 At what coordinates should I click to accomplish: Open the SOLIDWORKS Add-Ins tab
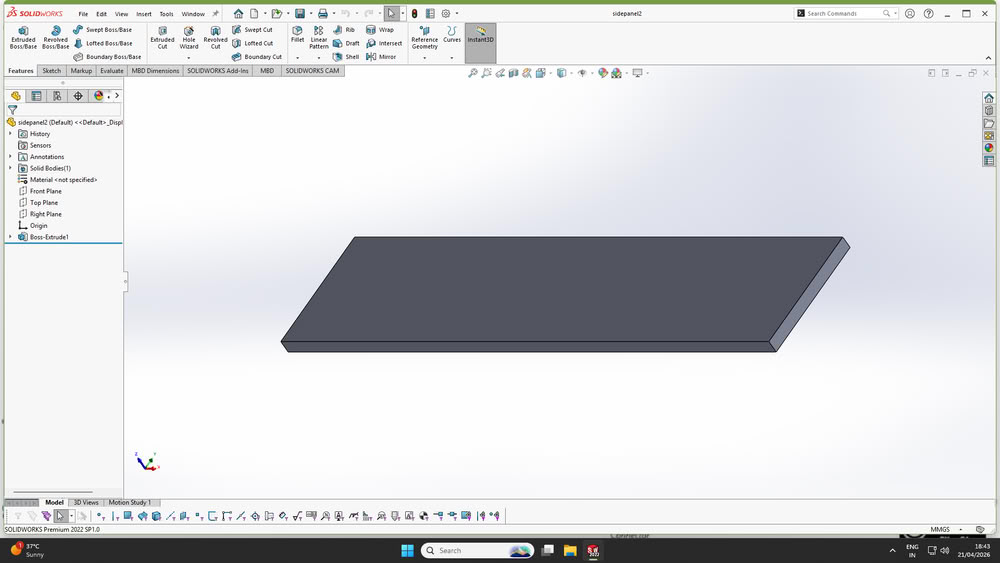point(217,71)
